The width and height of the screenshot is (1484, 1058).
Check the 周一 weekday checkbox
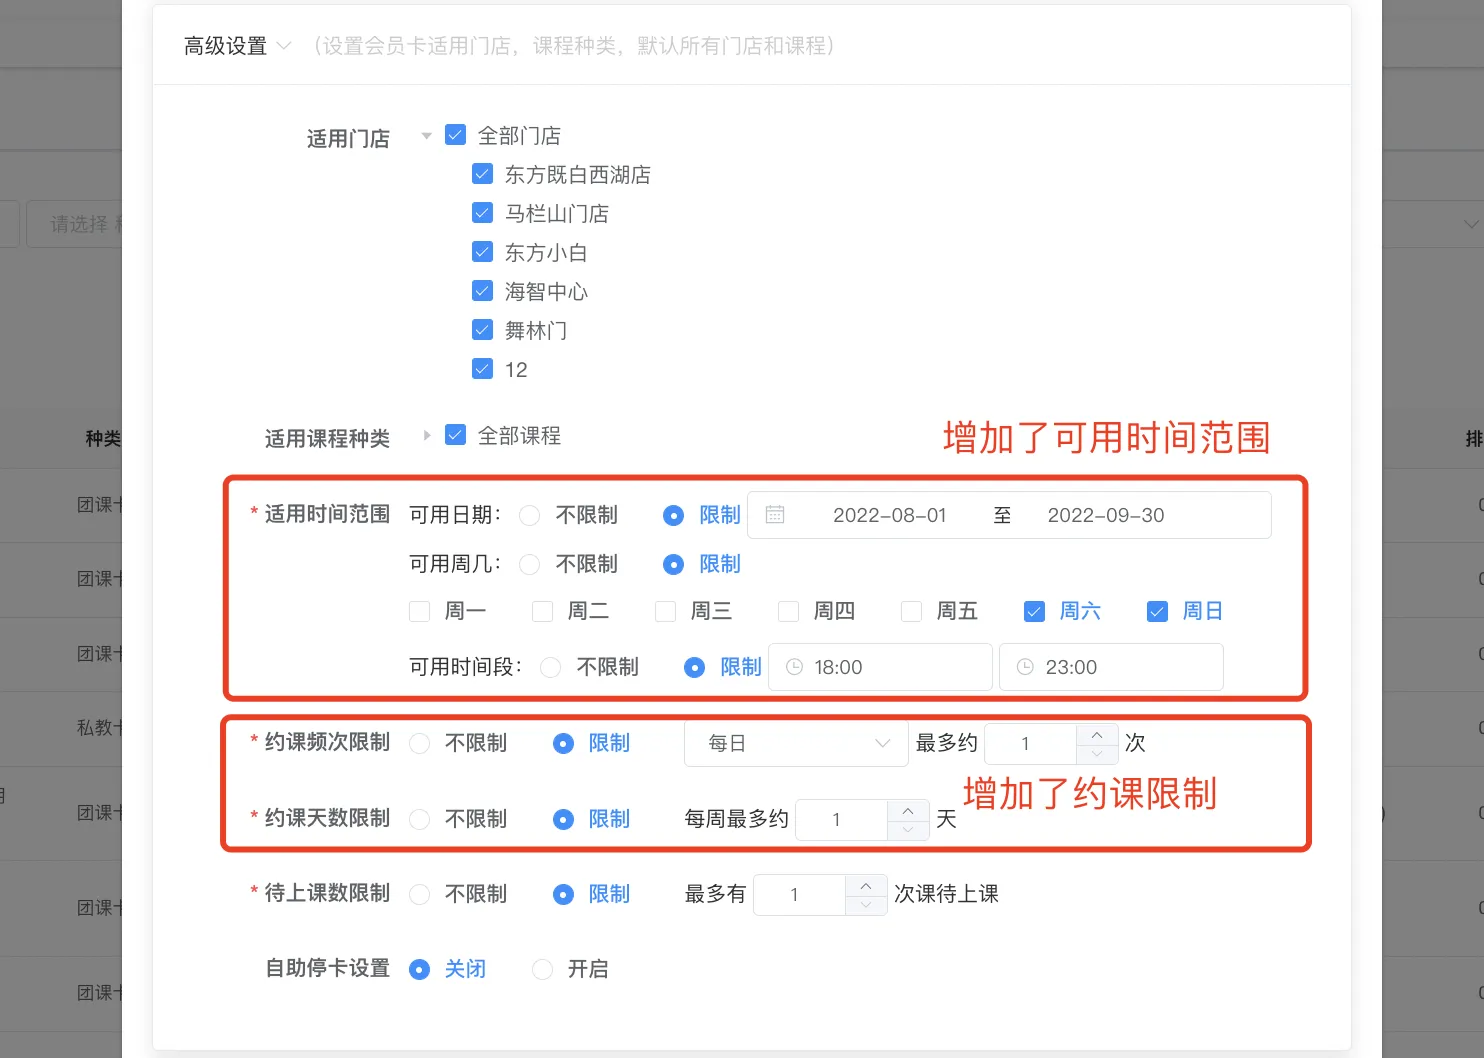(x=420, y=611)
